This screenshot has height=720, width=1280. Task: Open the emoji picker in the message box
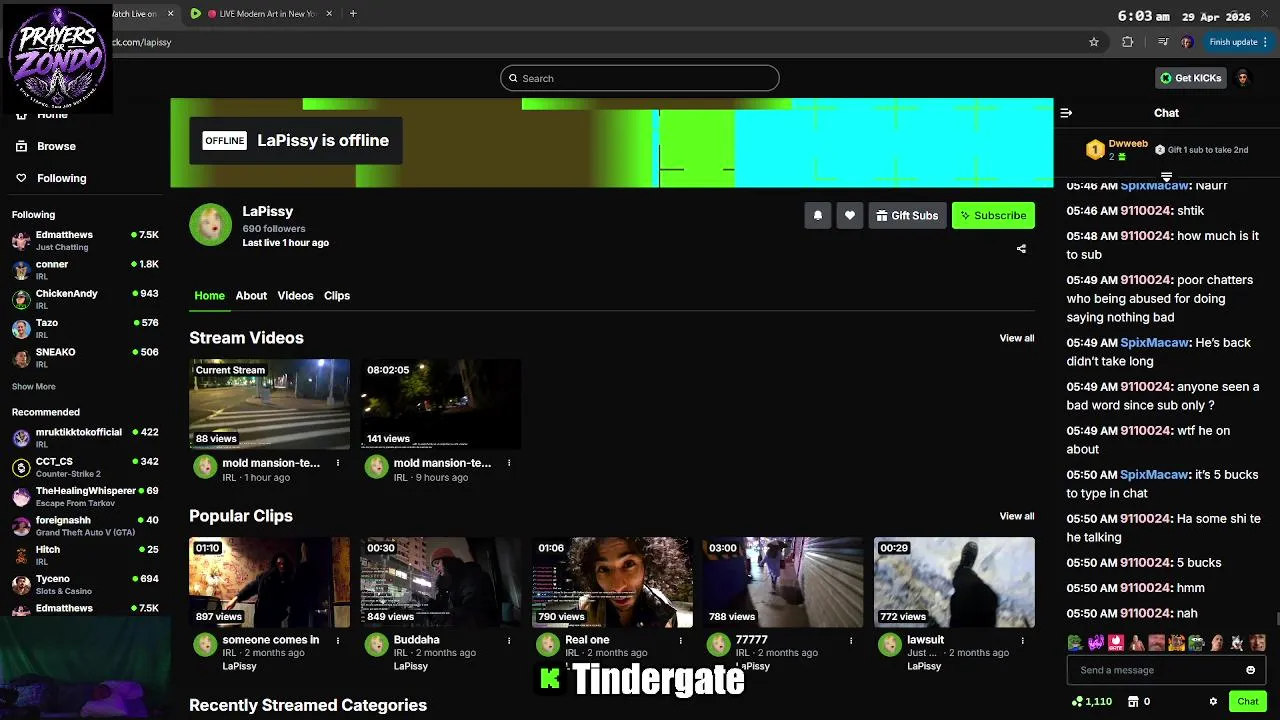tap(1250, 670)
